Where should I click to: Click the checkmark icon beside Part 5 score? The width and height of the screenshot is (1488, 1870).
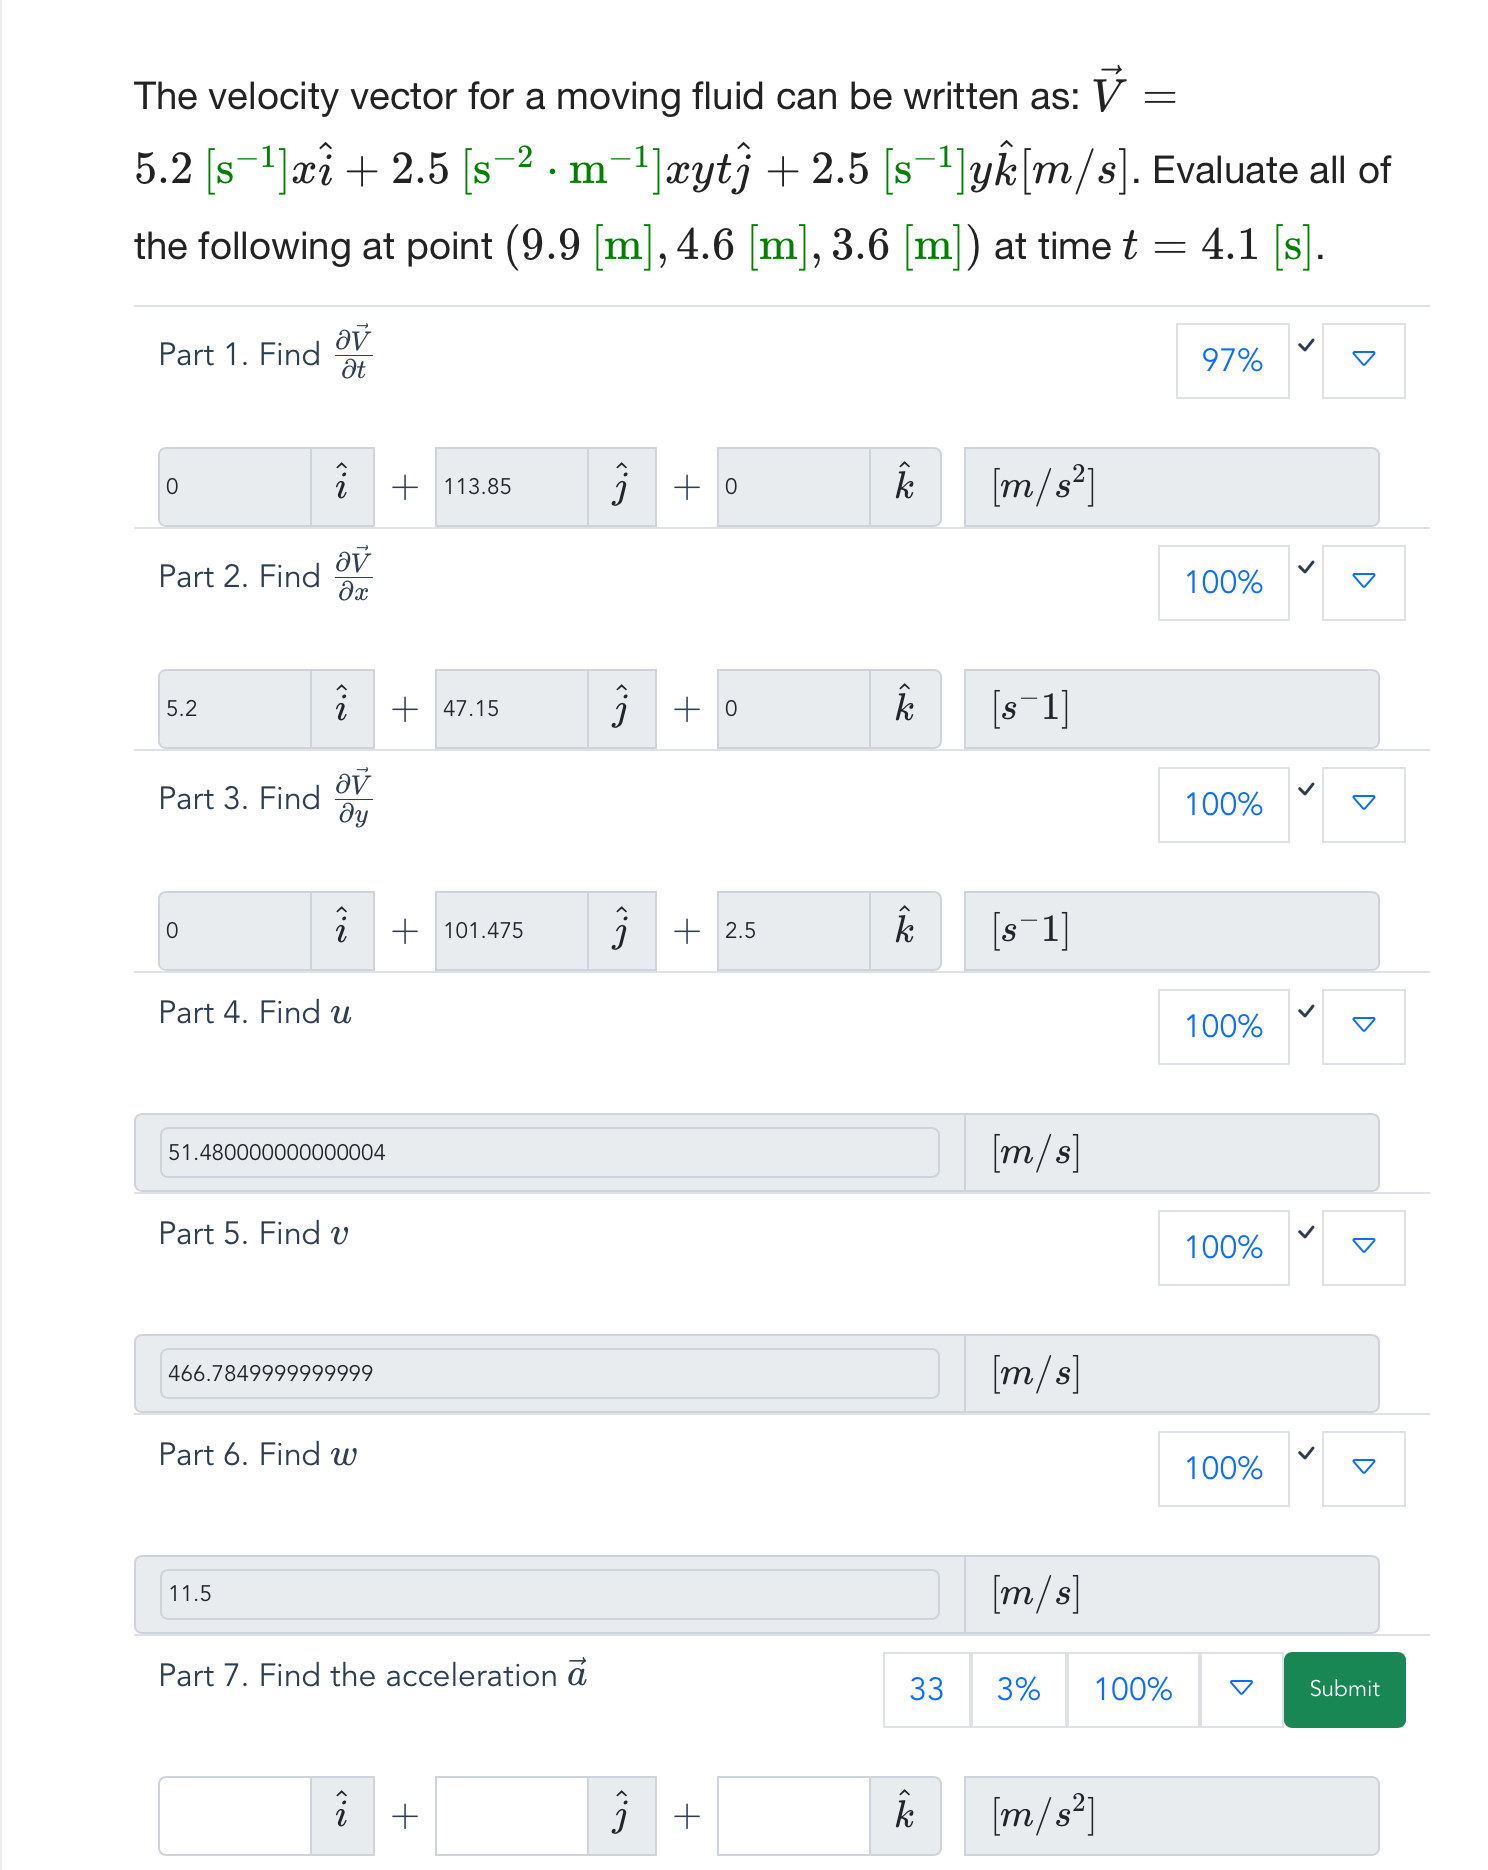pyautogui.click(x=1305, y=1232)
